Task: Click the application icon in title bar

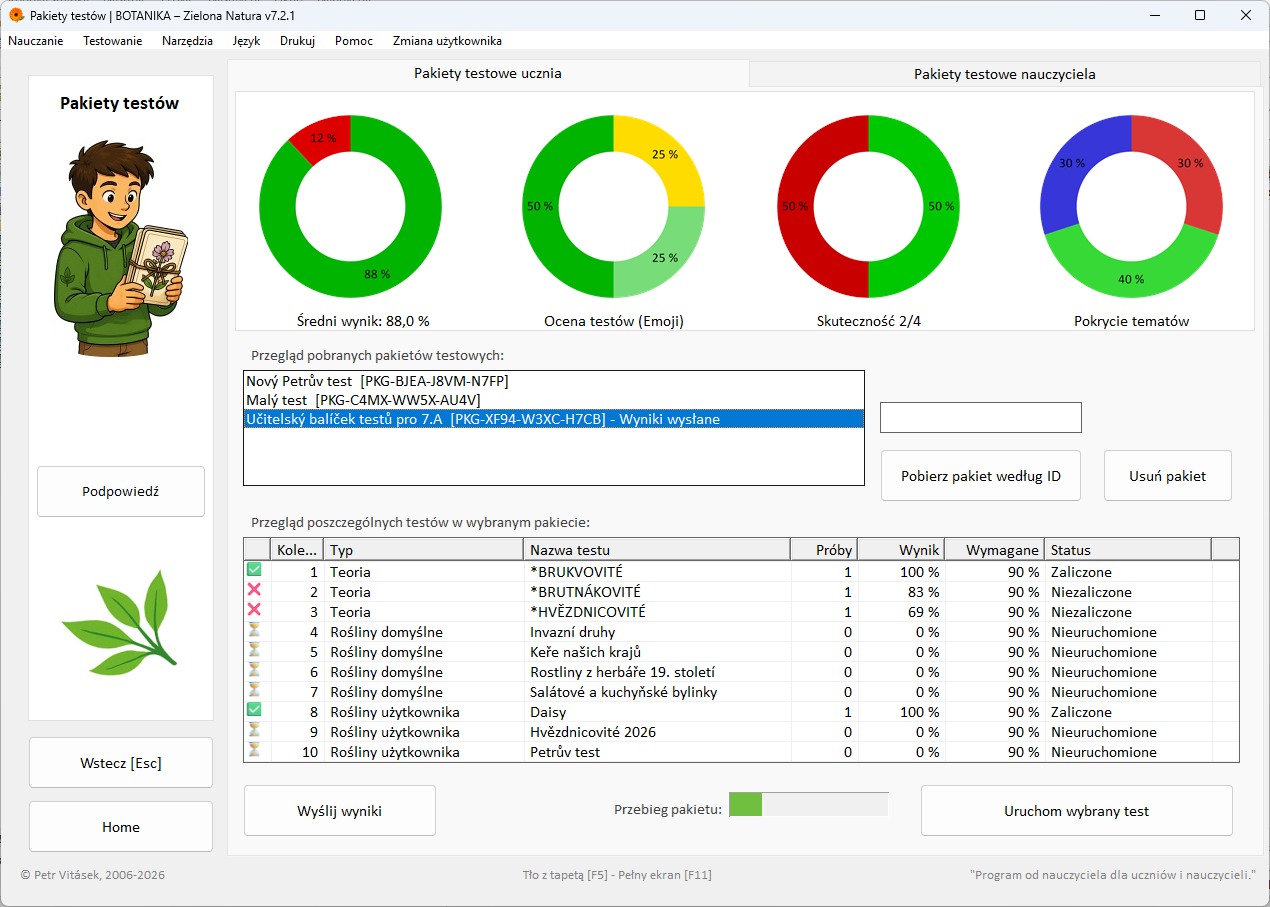Action: click(x=16, y=15)
